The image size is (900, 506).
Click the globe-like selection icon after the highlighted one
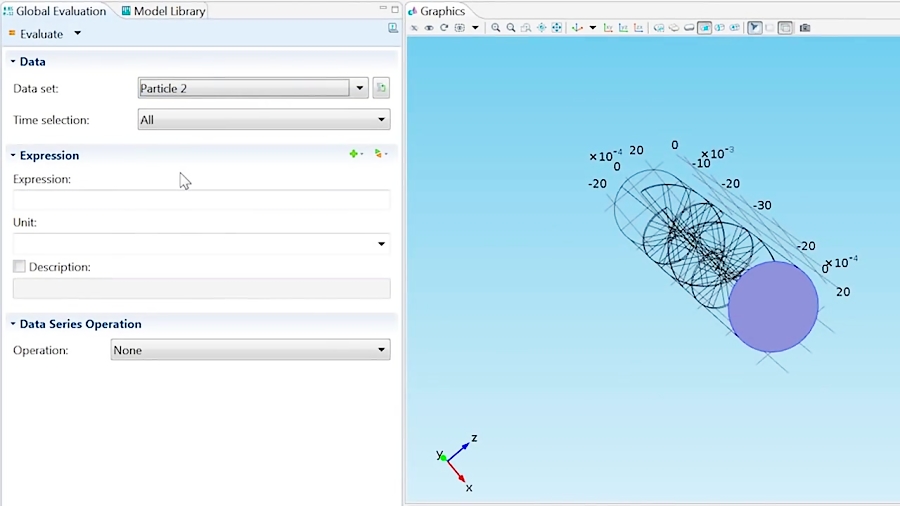[720, 28]
